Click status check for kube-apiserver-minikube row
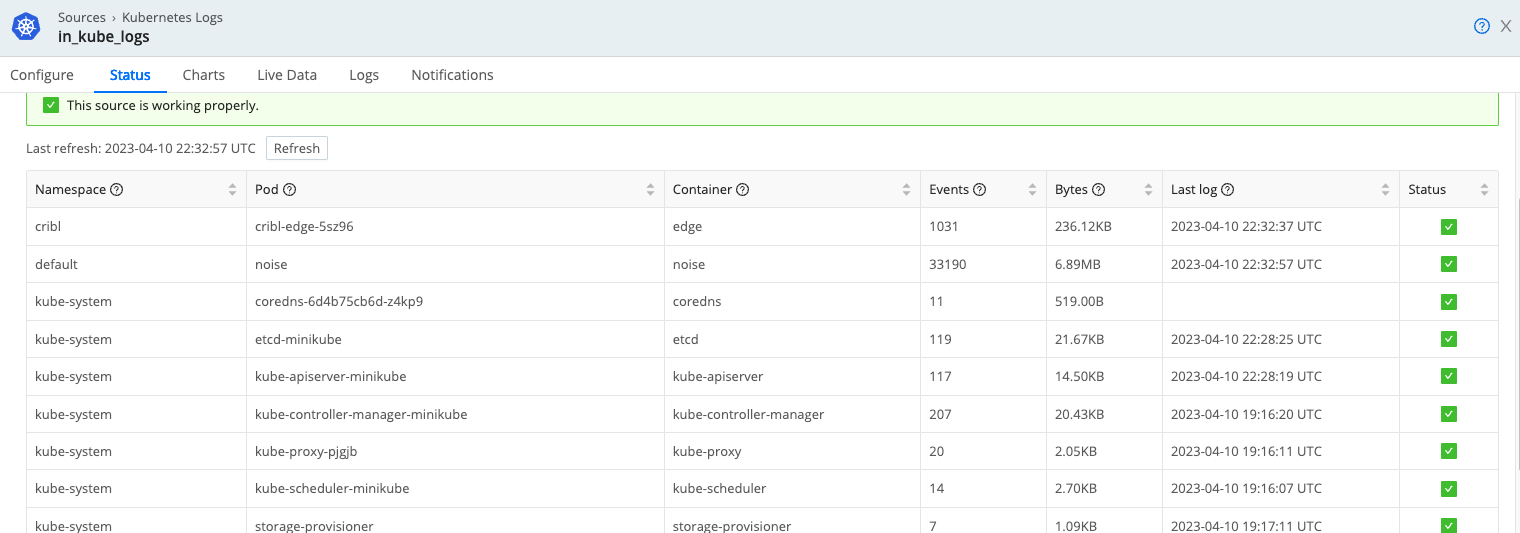1520x533 pixels. pyautogui.click(x=1449, y=376)
